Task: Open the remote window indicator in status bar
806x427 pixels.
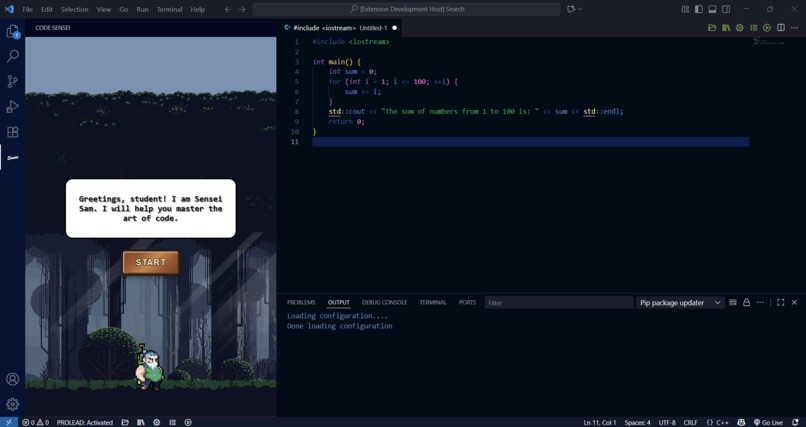Action: (x=9, y=422)
